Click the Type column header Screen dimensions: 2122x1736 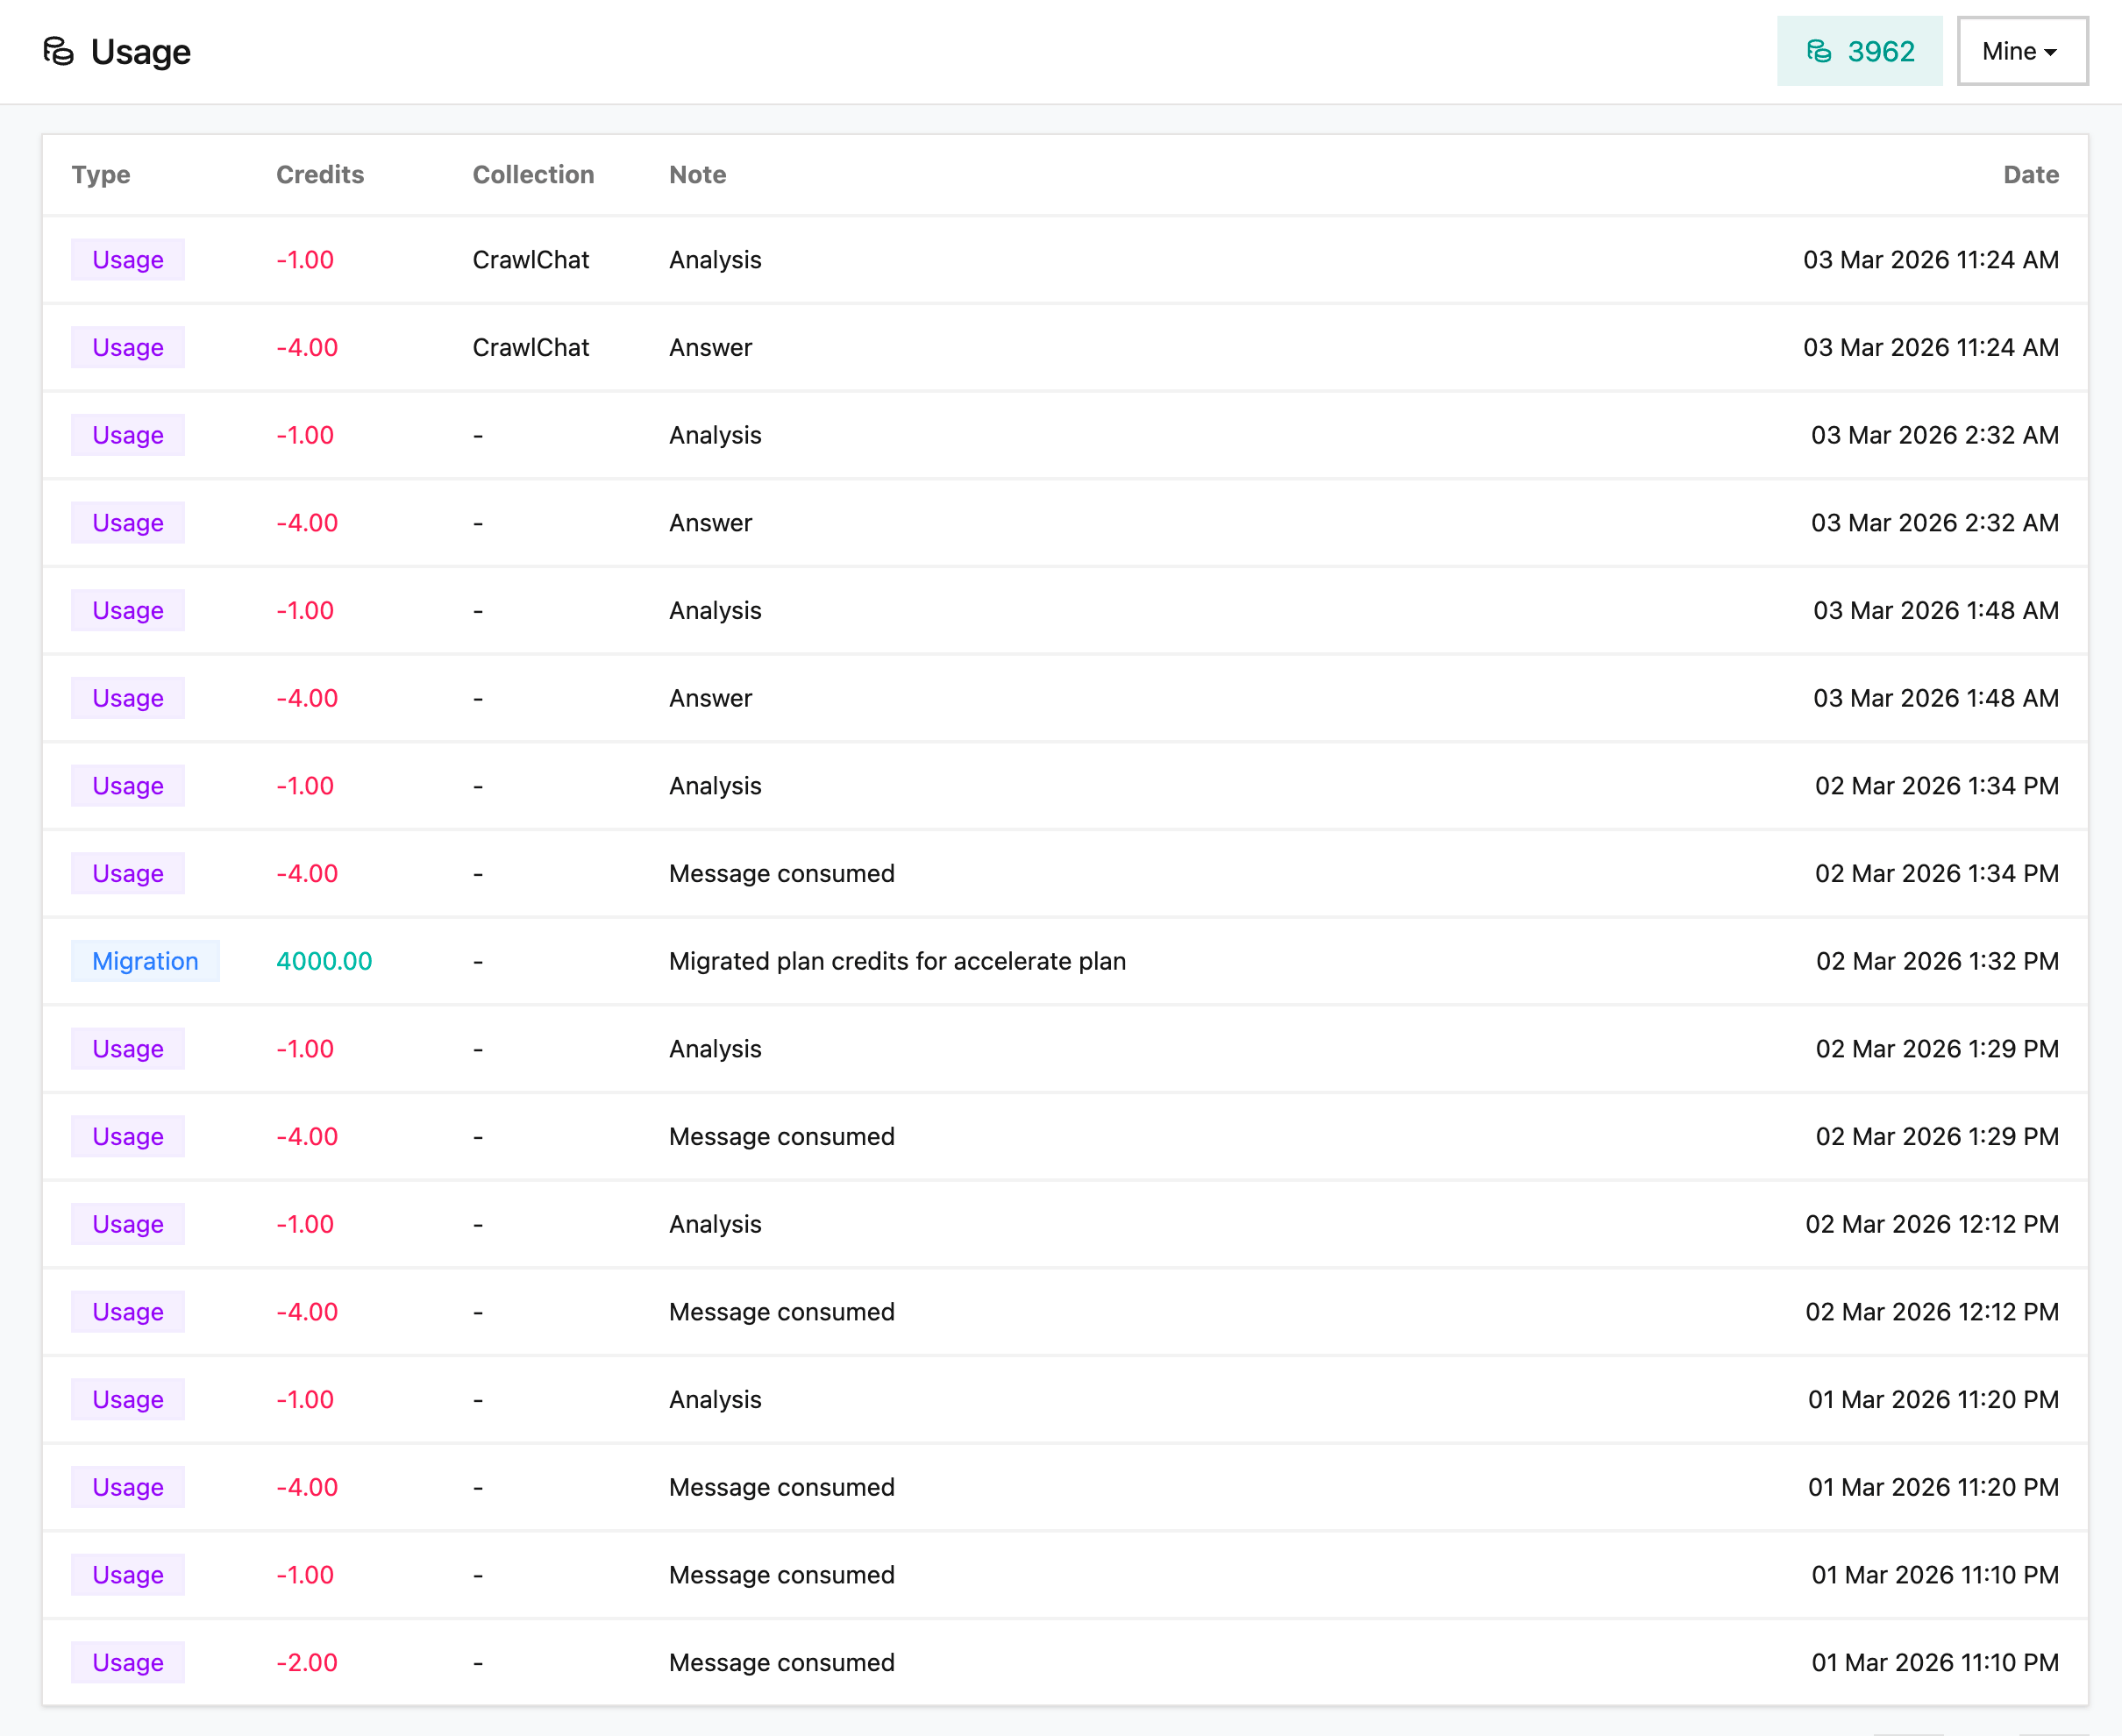click(x=100, y=175)
